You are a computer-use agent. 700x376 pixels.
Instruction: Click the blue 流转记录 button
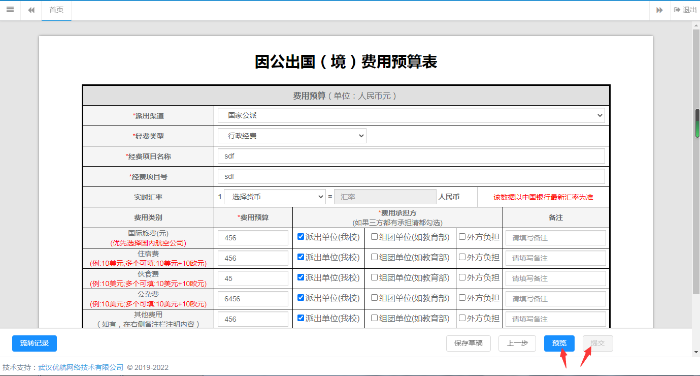coord(34,343)
